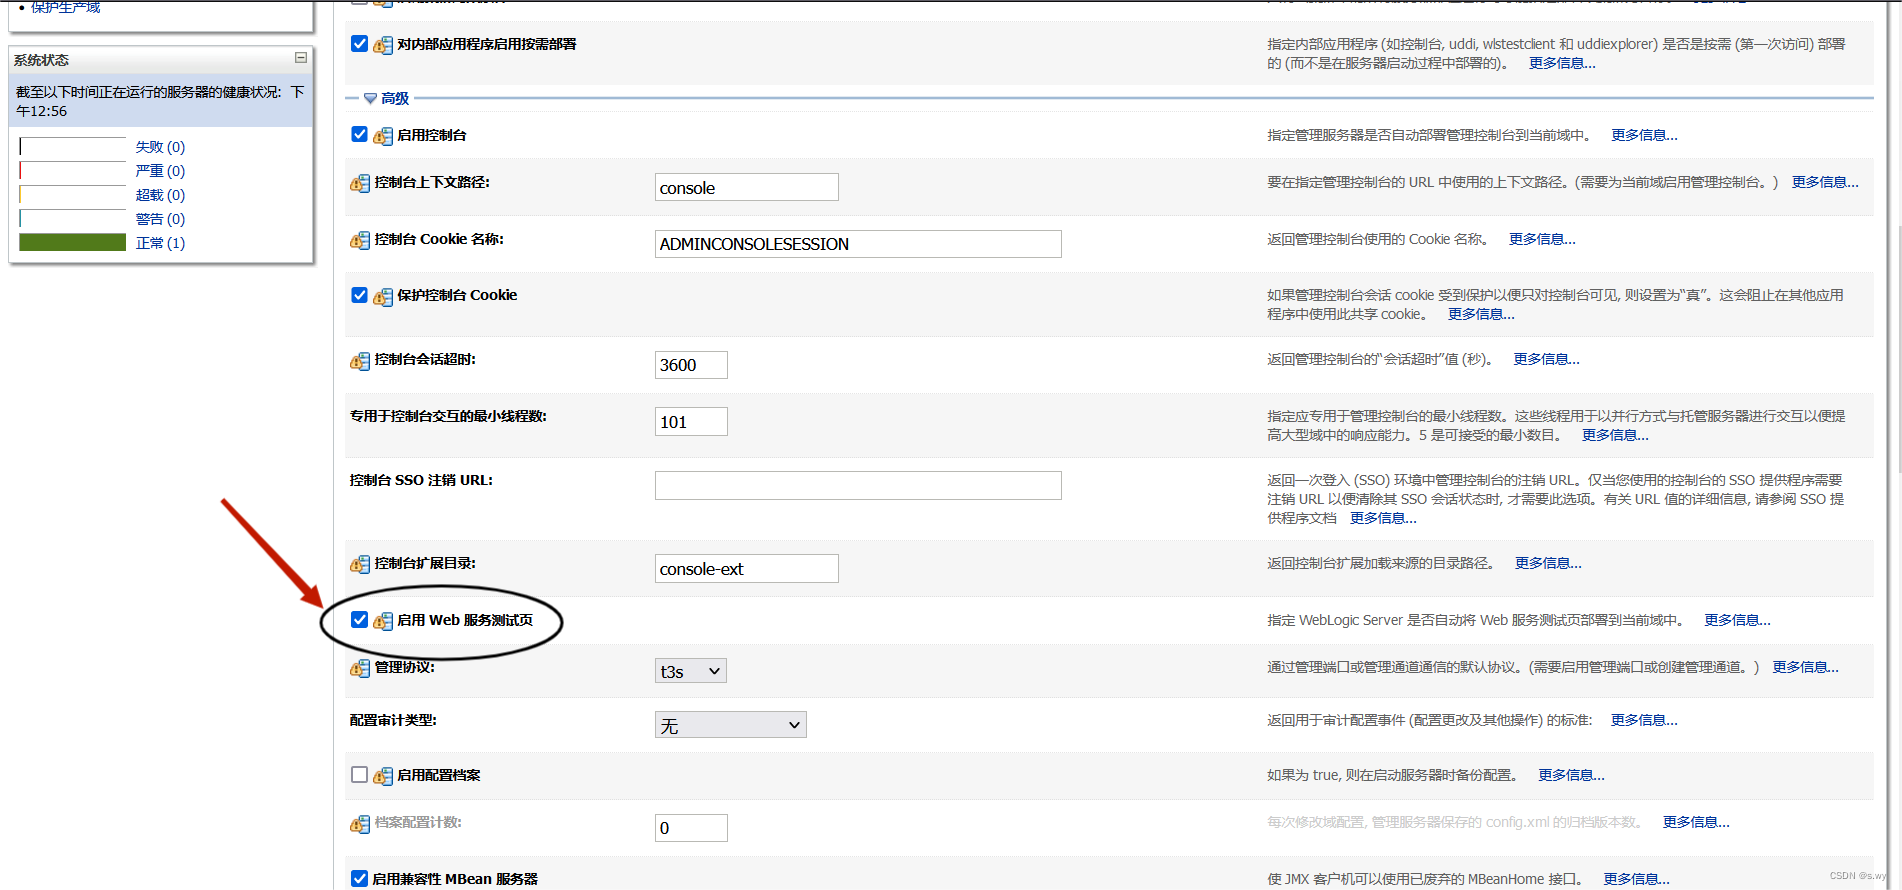The height and width of the screenshot is (890, 1902).
Task: Open 更多信息 for 启用控制台
Action: [x=1644, y=135]
